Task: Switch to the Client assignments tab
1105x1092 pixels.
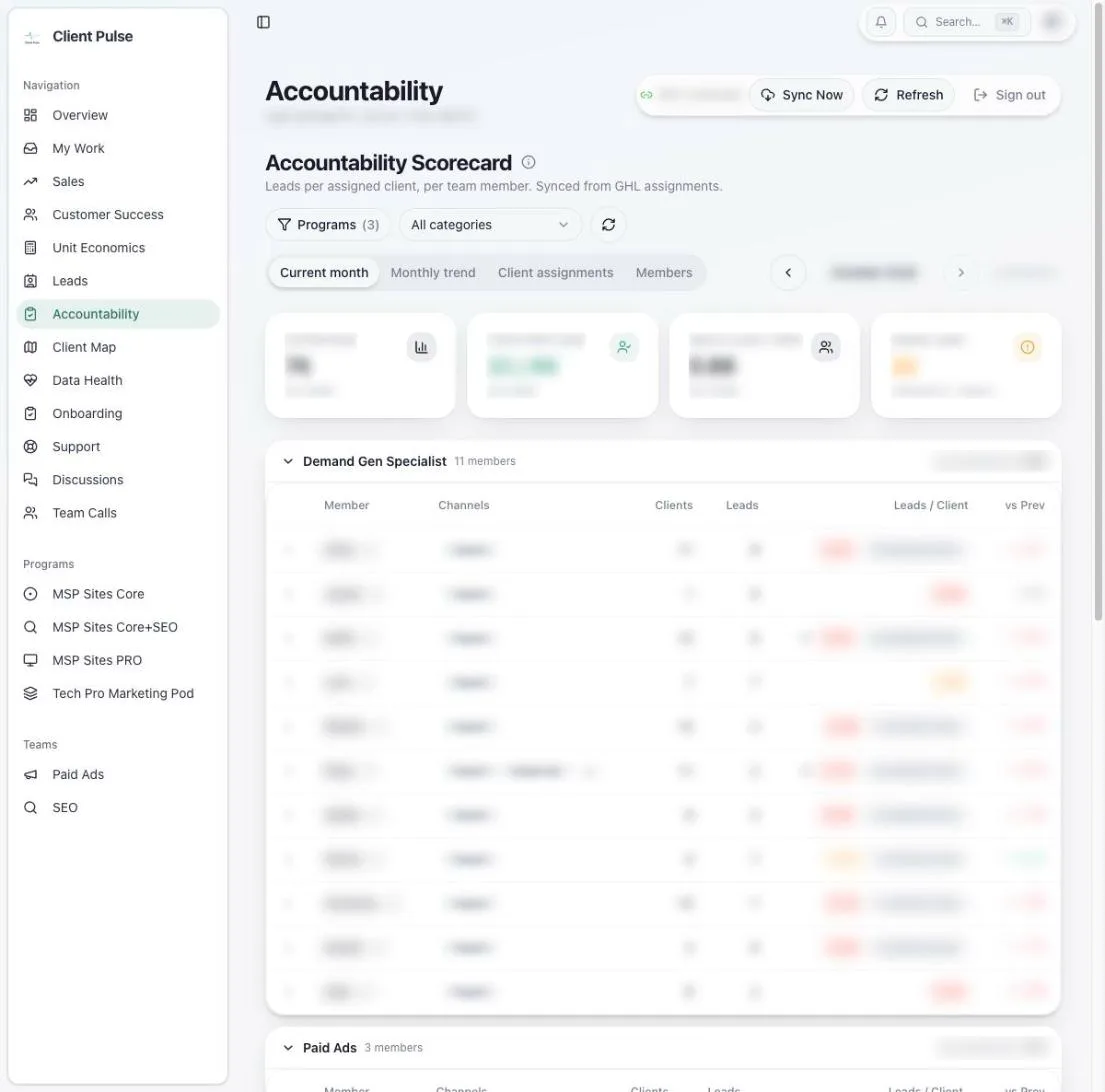Action: tap(555, 273)
